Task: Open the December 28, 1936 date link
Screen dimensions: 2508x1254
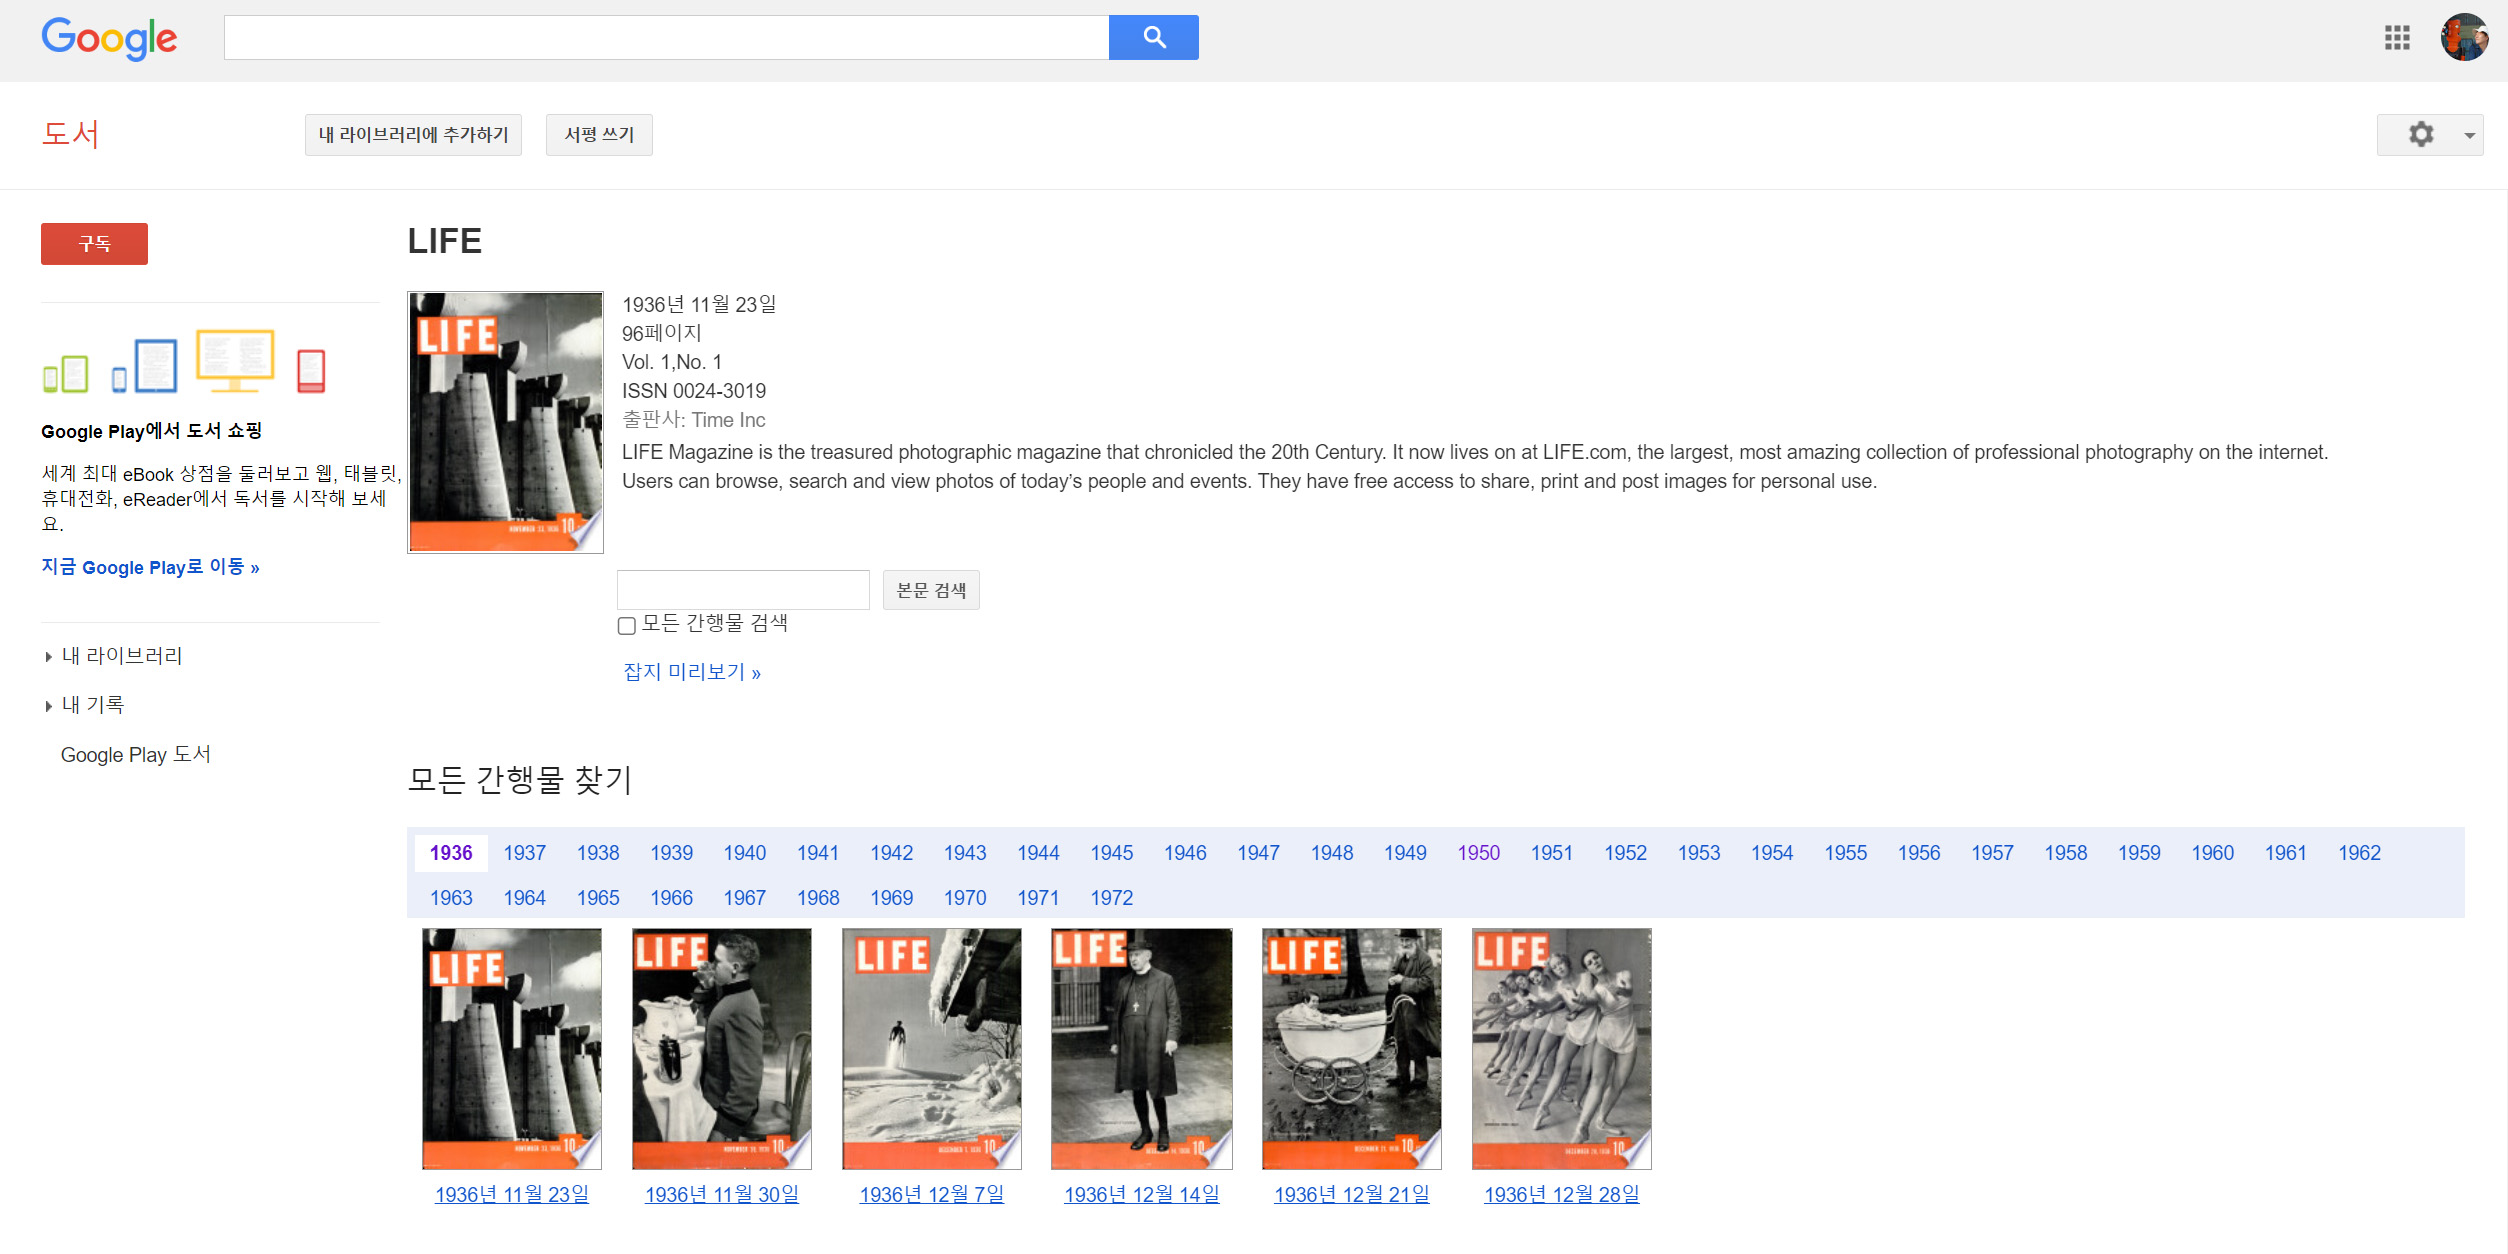Action: pos(1561,1194)
